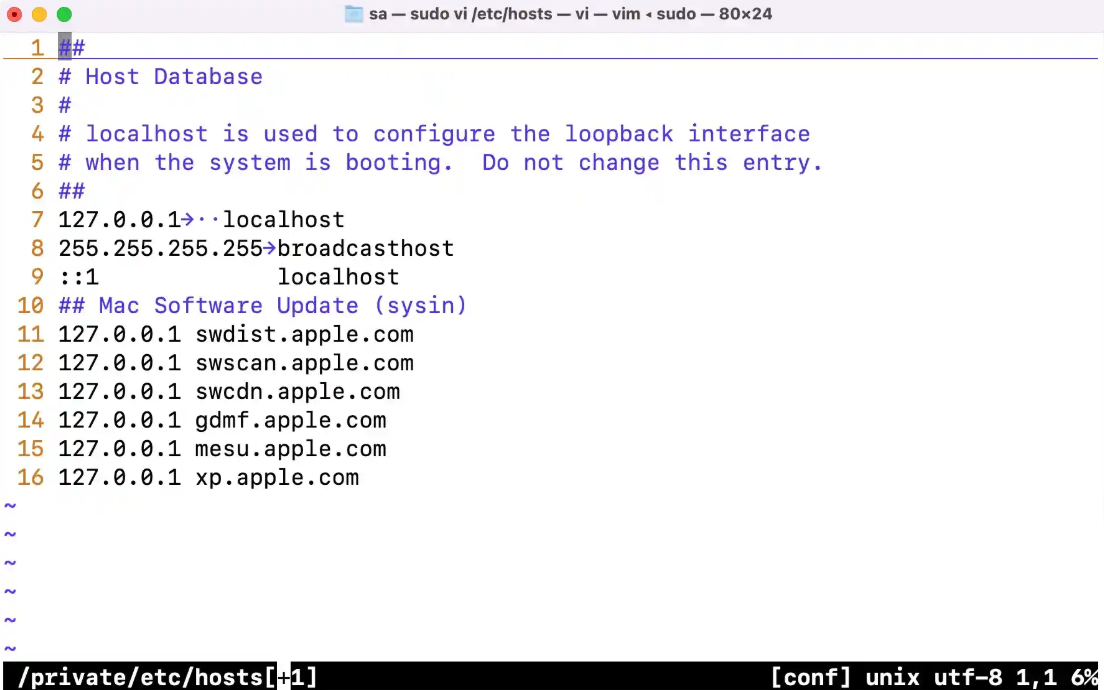Image resolution: width=1104 pixels, height=690 pixels.
Task: Click the highlighted cursor block on line 1
Action: pos(65,48)
